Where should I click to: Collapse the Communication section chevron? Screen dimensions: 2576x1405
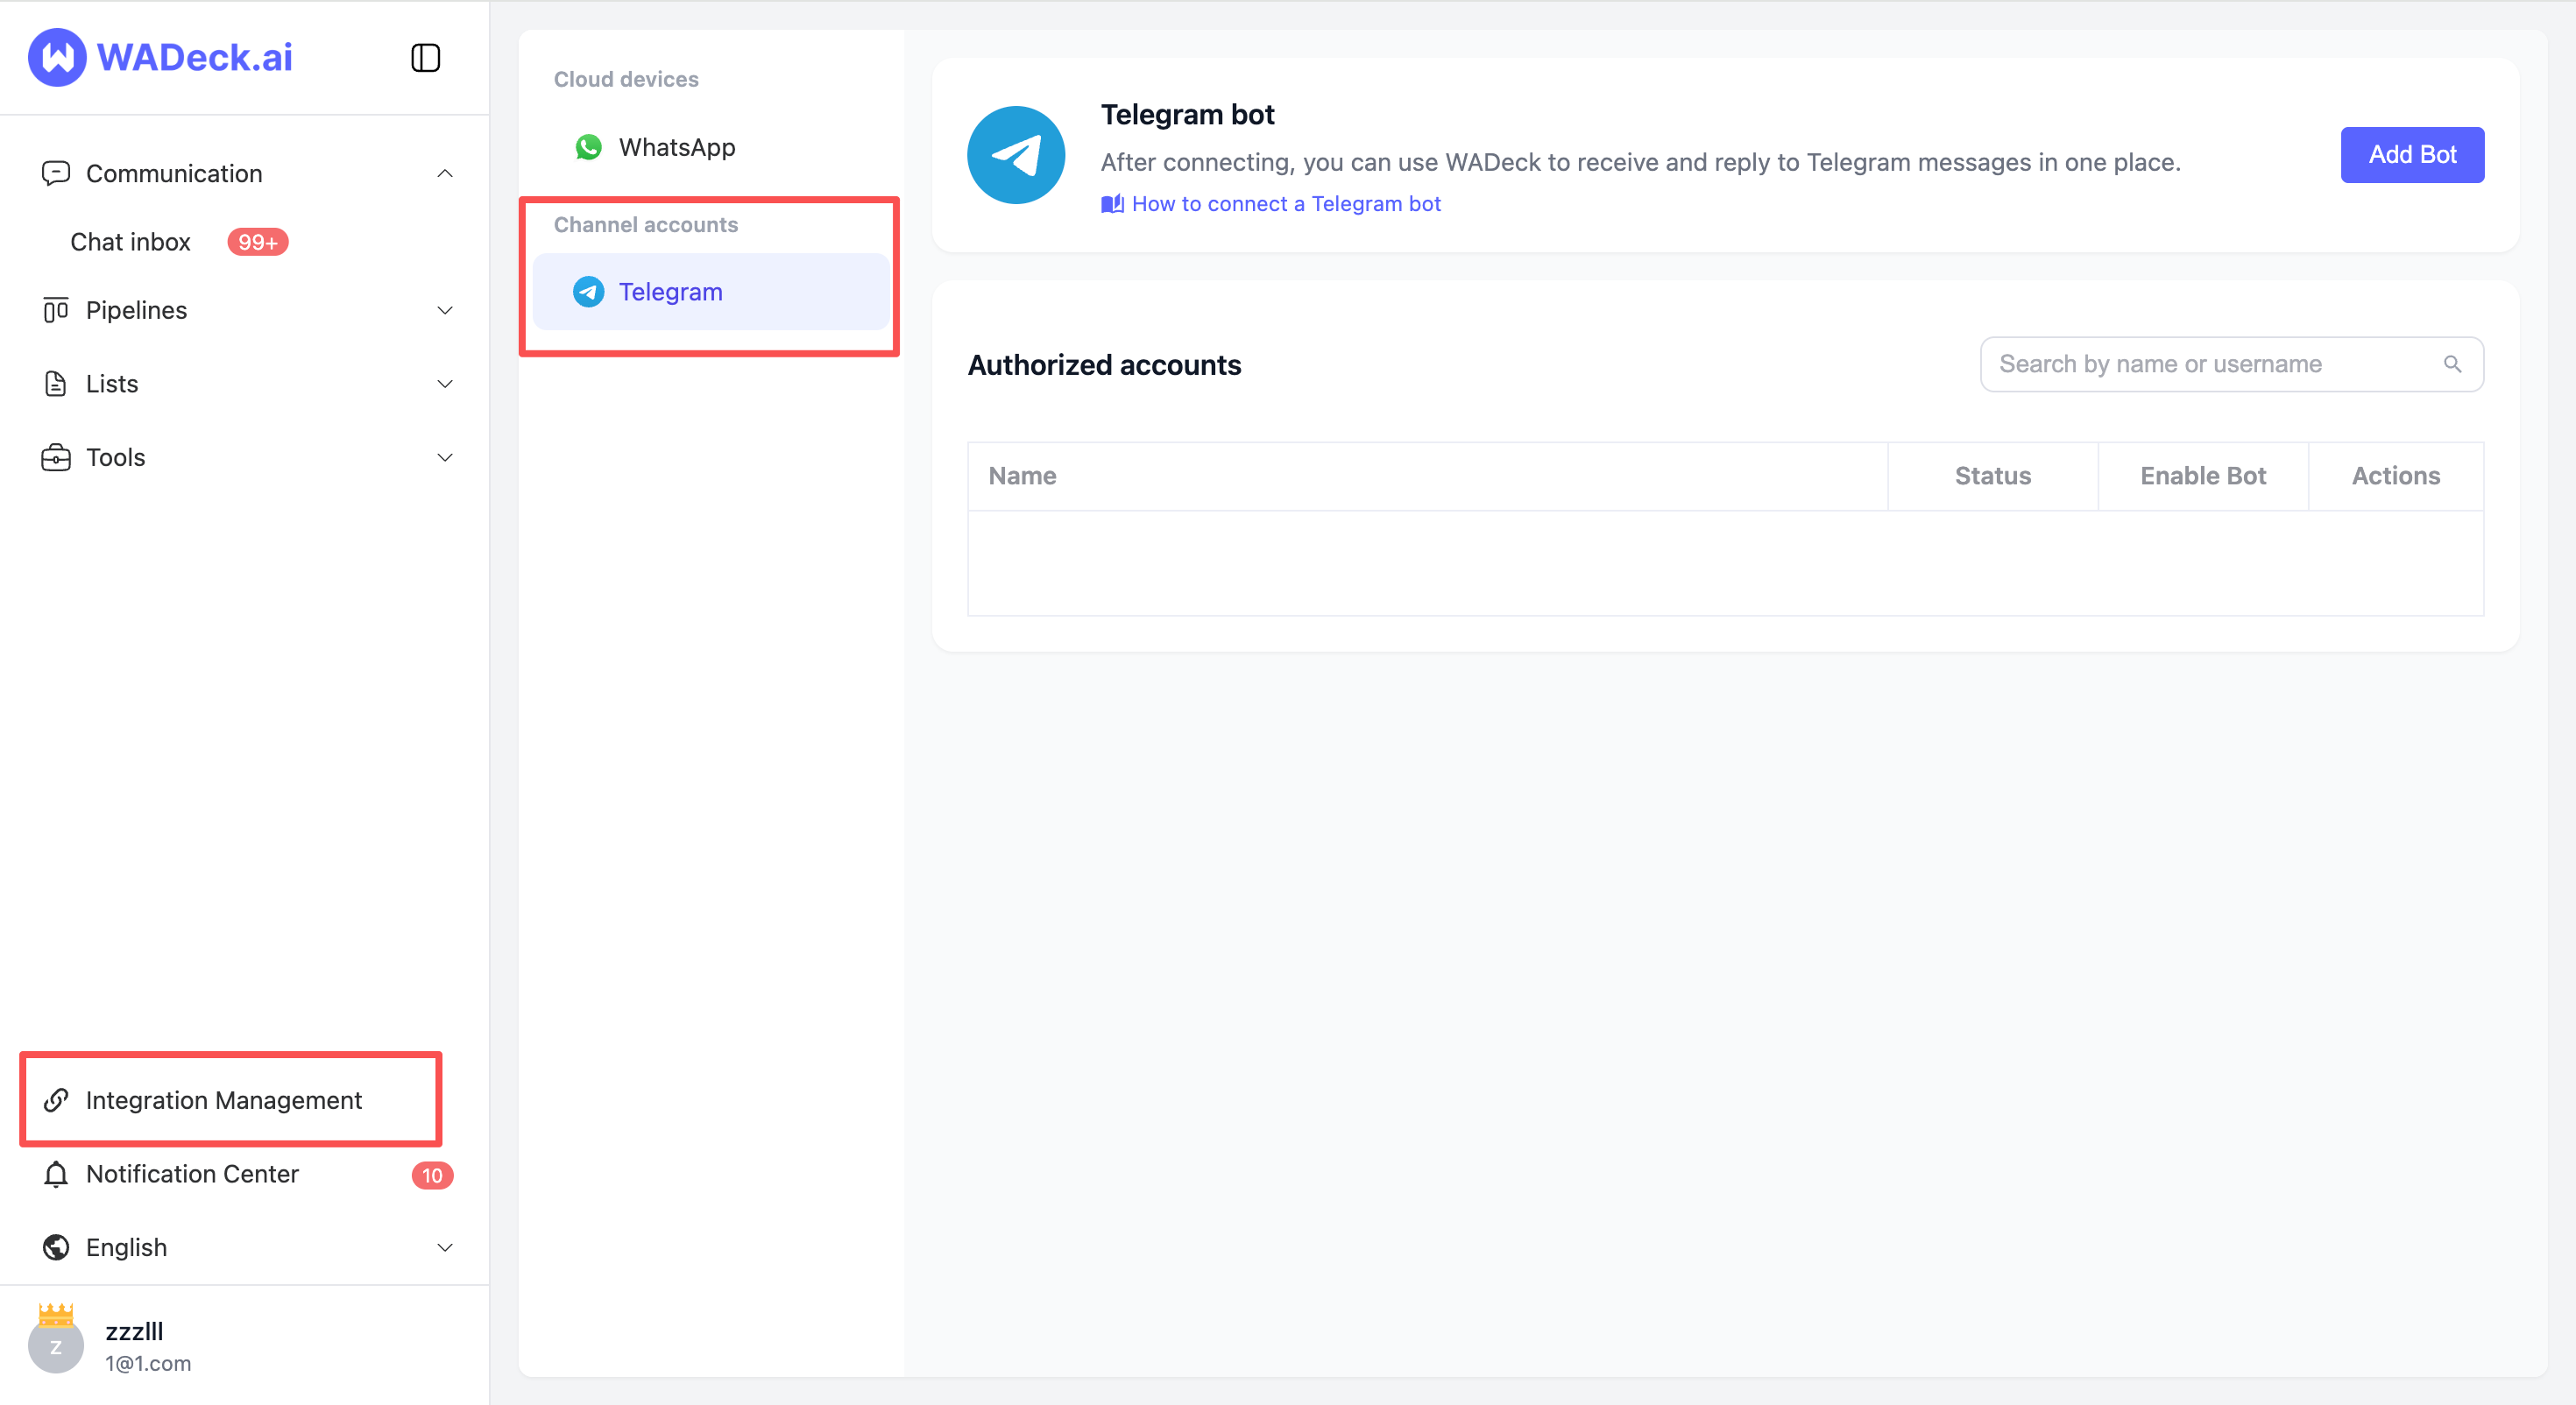(445, 173)
